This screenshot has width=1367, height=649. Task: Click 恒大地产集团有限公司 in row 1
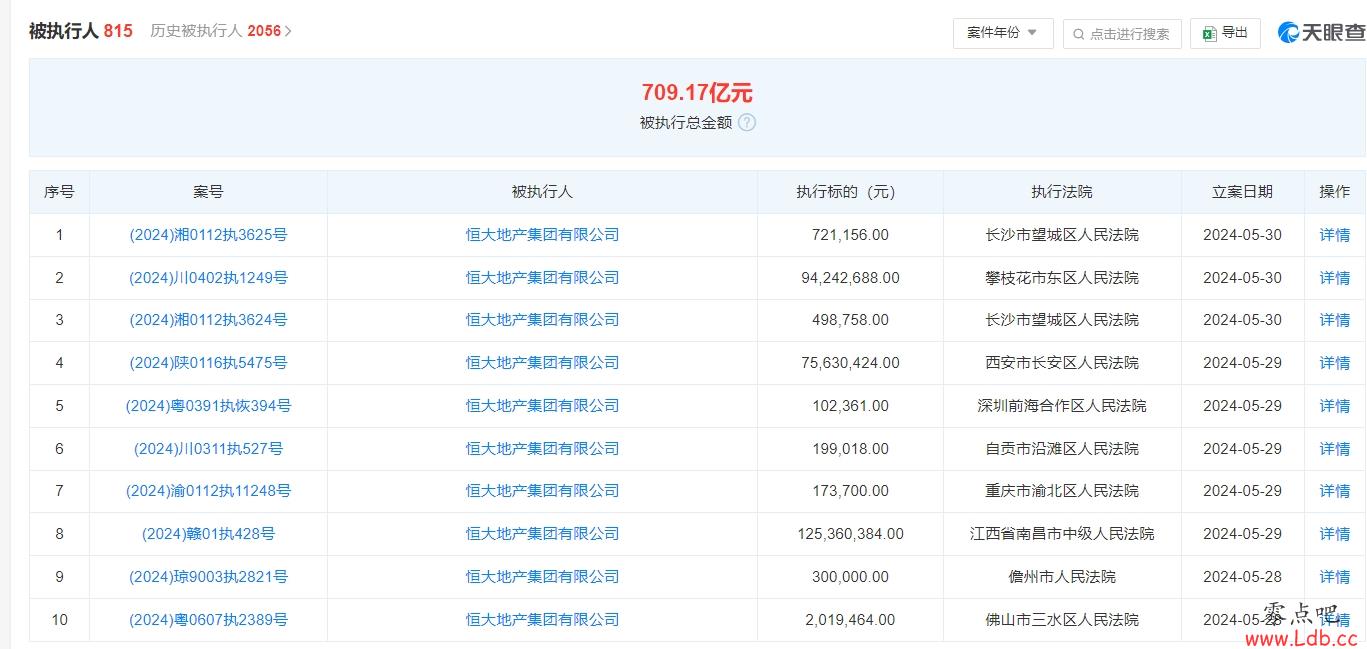click(543, 235)
